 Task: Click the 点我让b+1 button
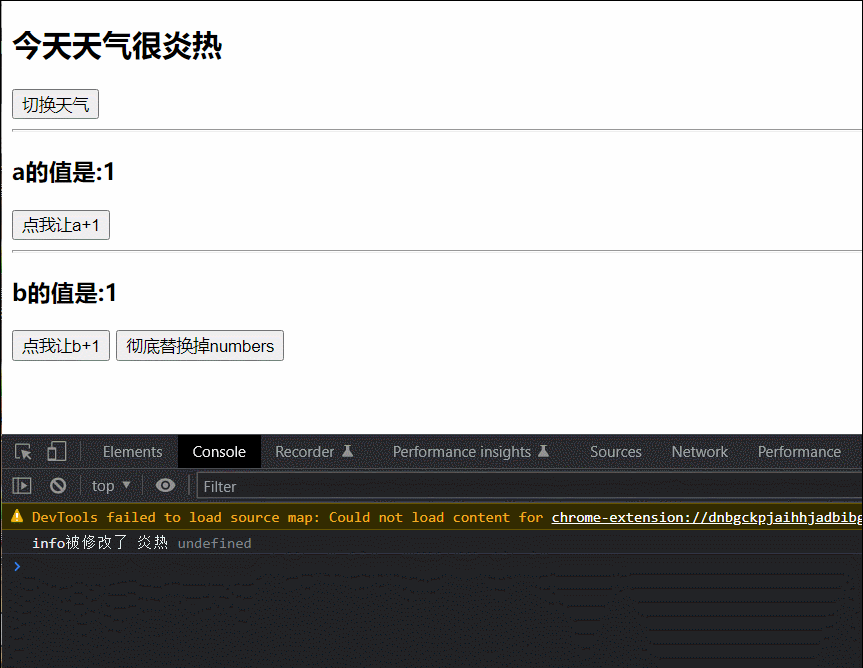[x=60, y=345]
